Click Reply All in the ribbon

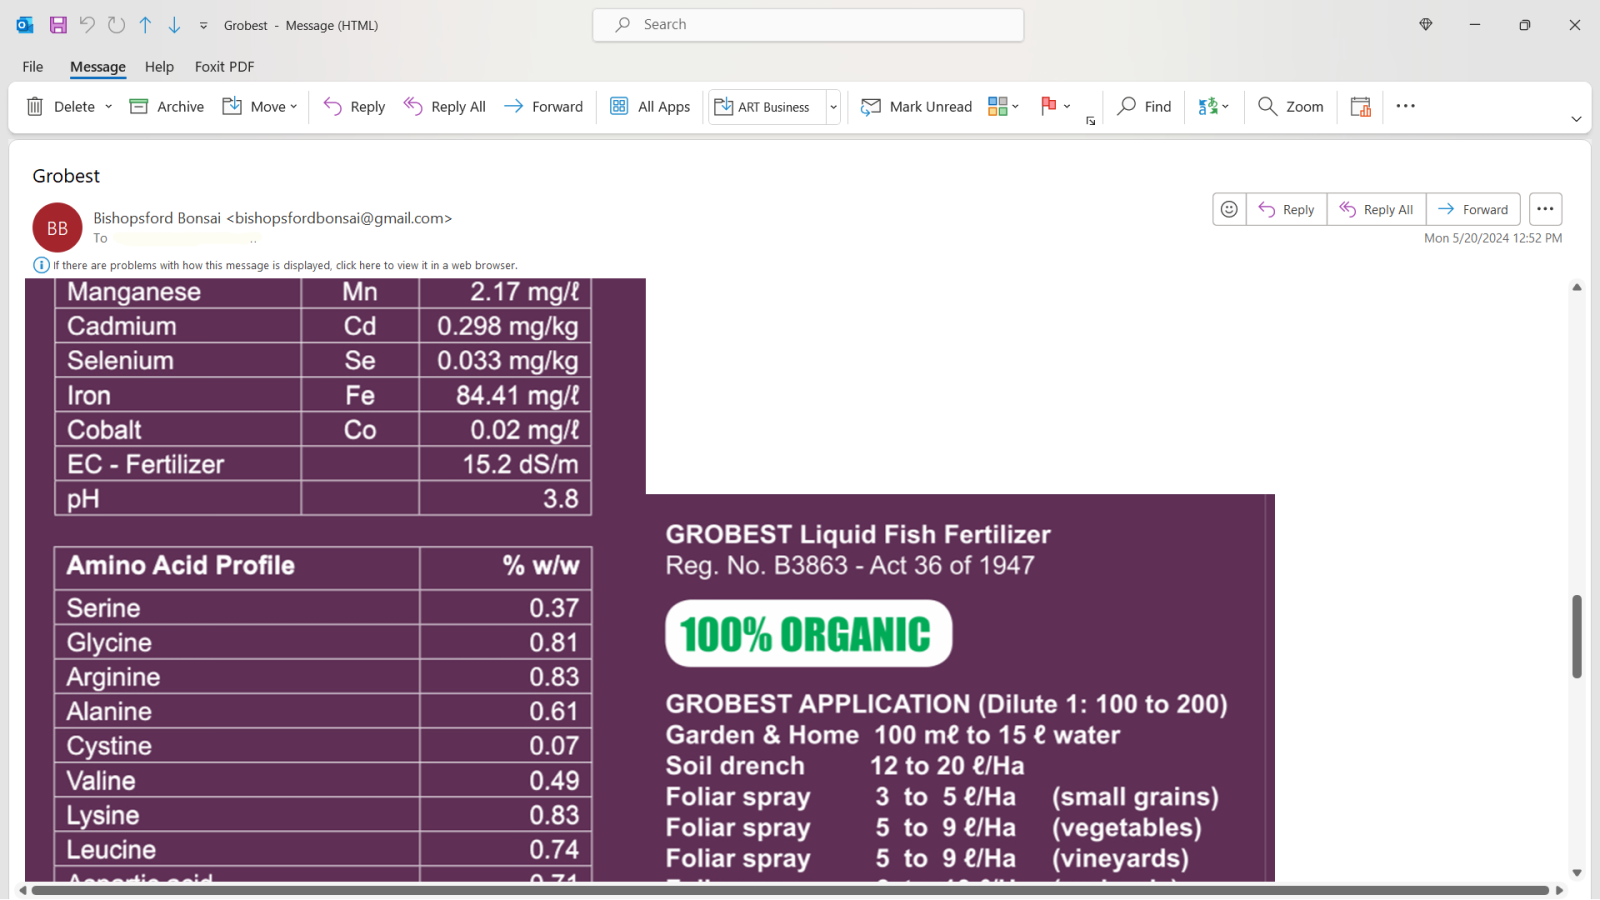pos(444,106)
